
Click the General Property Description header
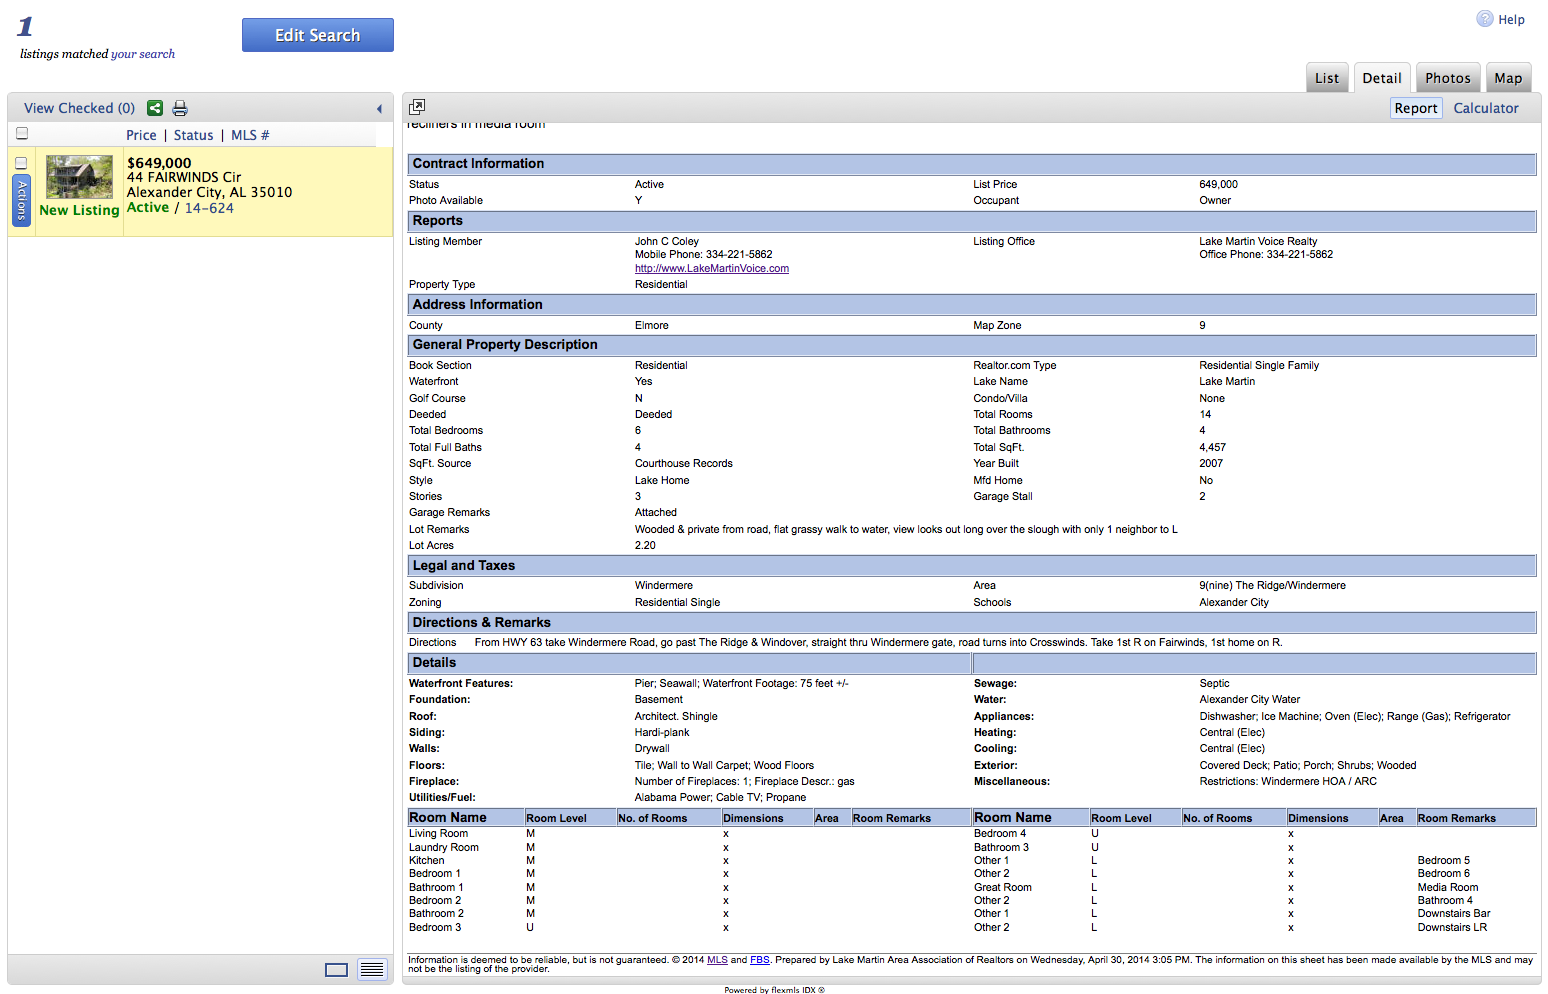click(972, 345)
